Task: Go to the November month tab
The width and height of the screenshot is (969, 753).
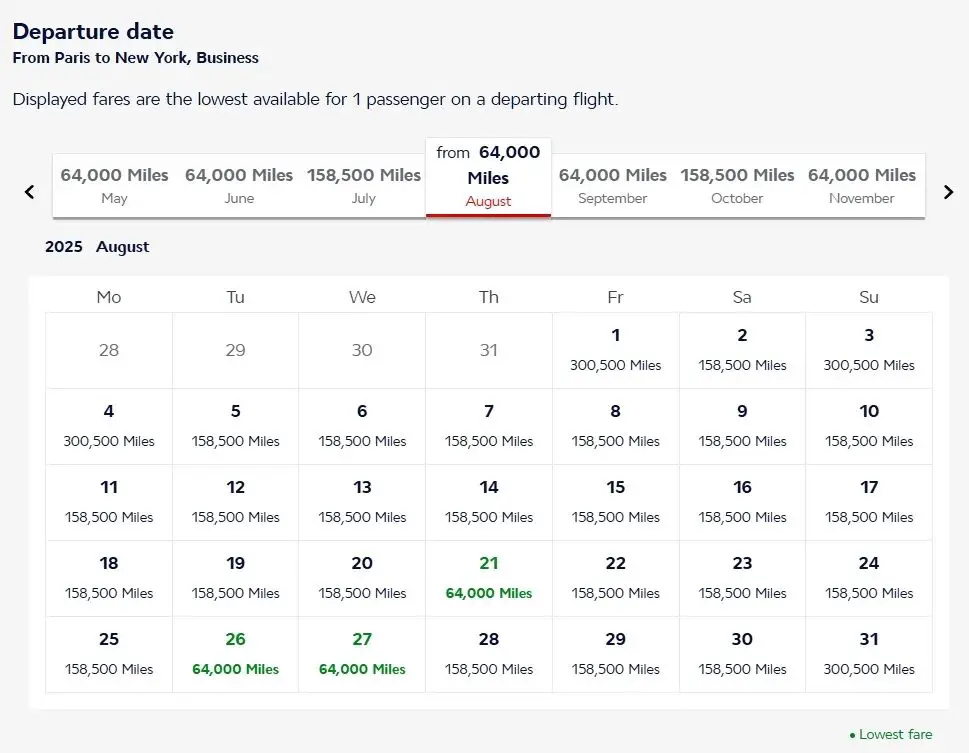Action: coord(861,185)
